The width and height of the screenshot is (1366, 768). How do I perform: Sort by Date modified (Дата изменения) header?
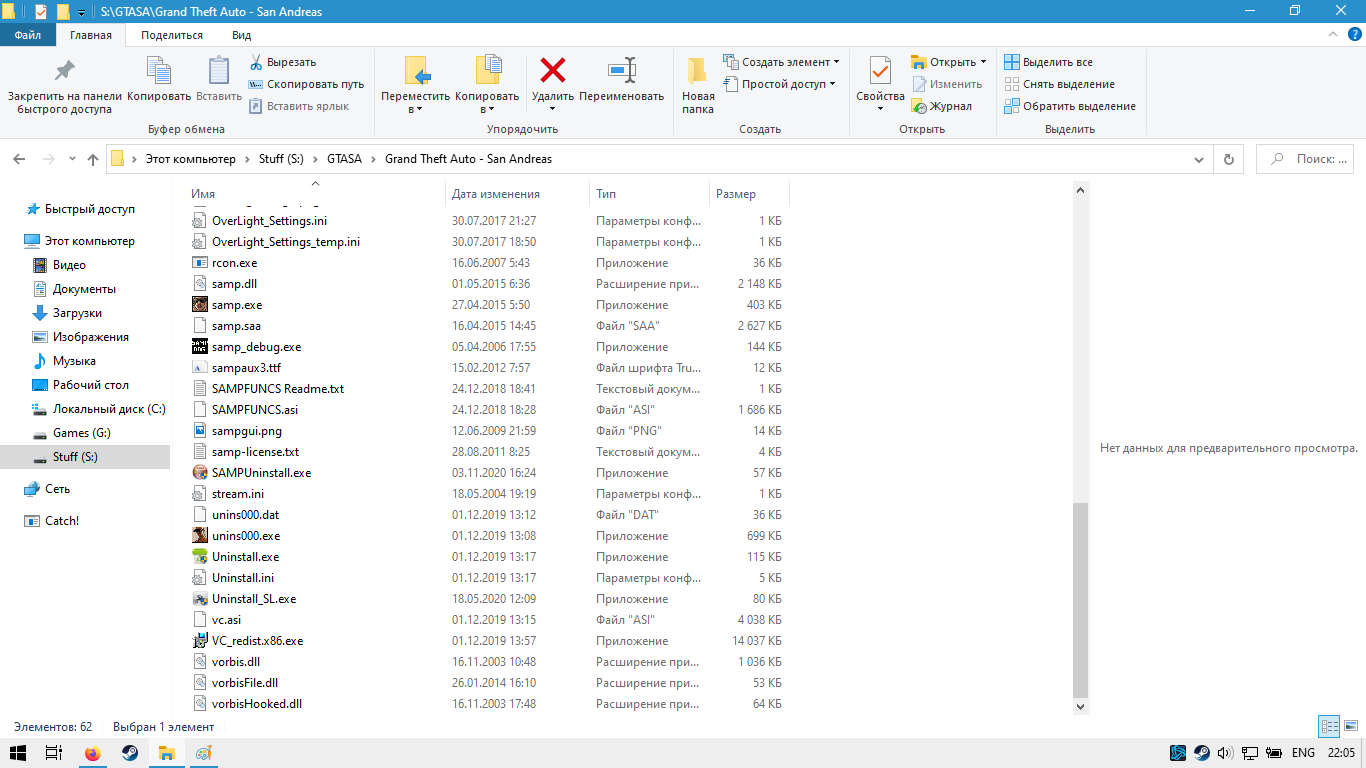pos(517,194)
